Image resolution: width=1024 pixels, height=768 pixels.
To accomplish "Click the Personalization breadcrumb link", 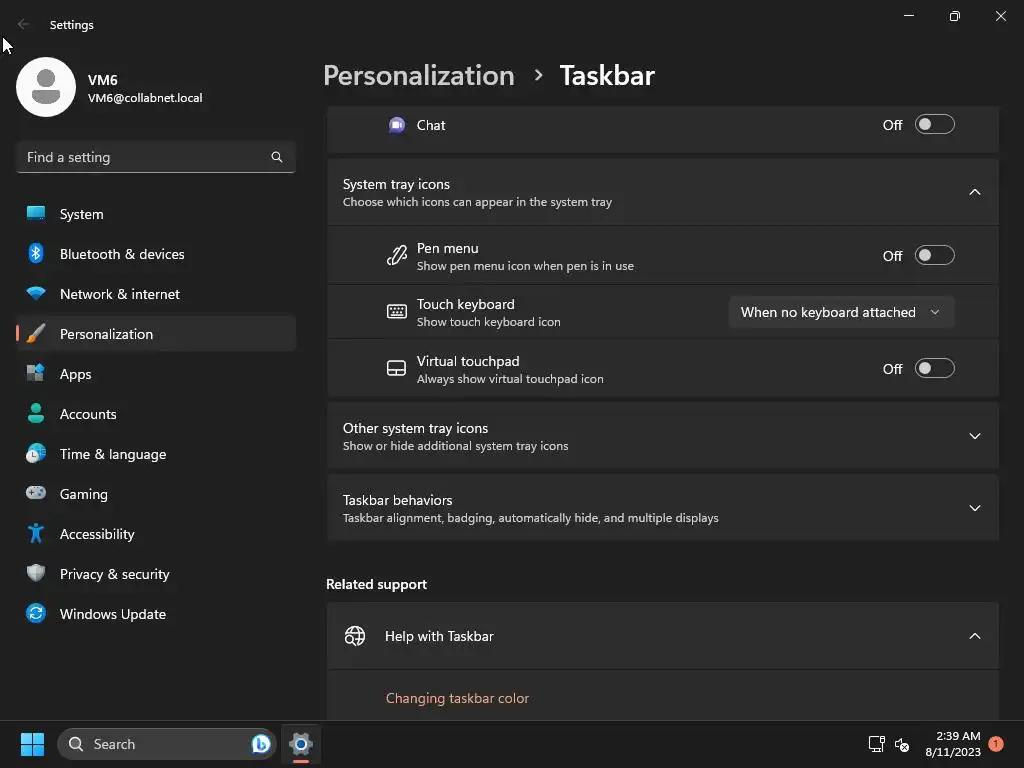I will click(x=419, y=76).
